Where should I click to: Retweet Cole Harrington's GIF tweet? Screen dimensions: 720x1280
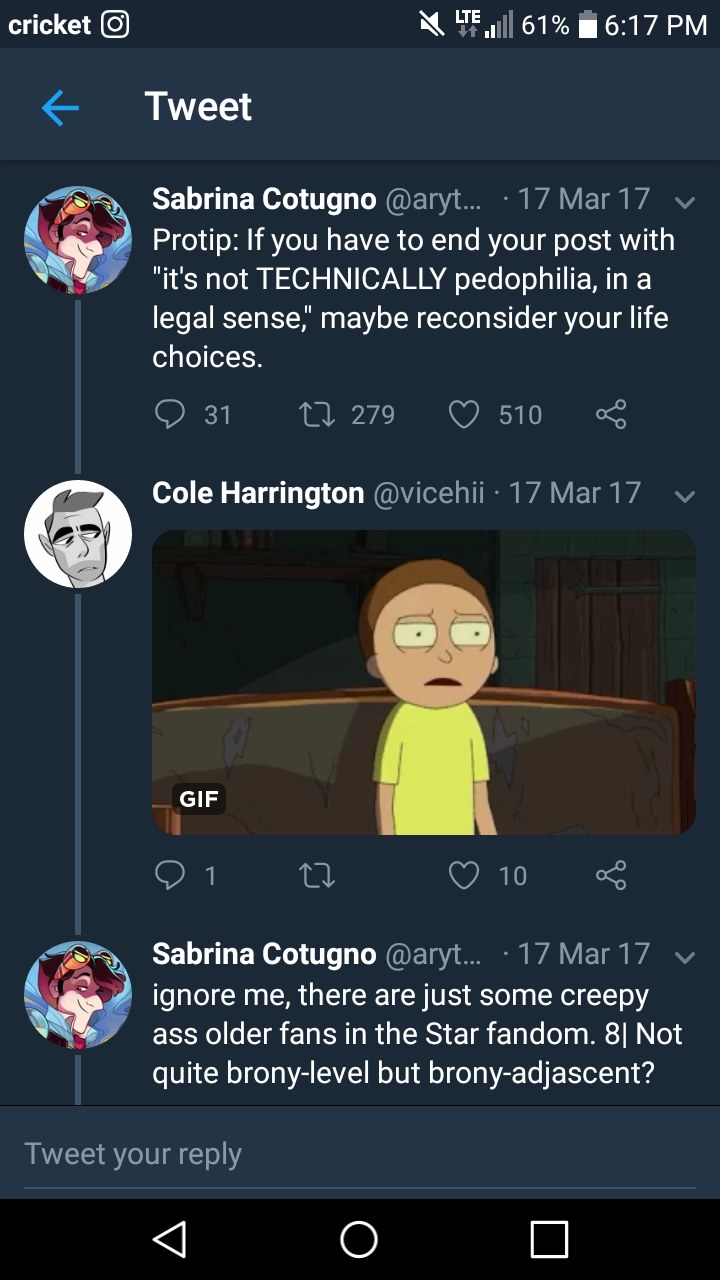(316, 875)
